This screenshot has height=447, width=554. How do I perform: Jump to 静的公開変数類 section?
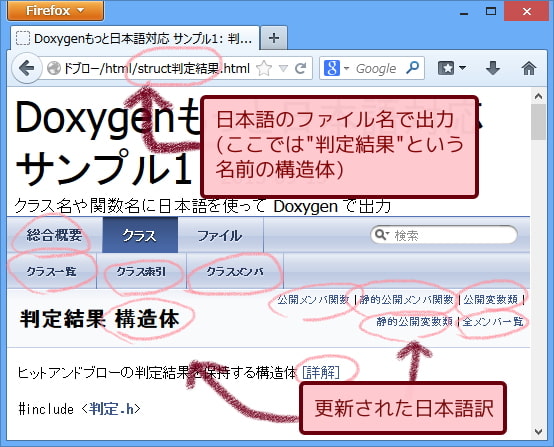pyautogui.click(x=414, y=322)
